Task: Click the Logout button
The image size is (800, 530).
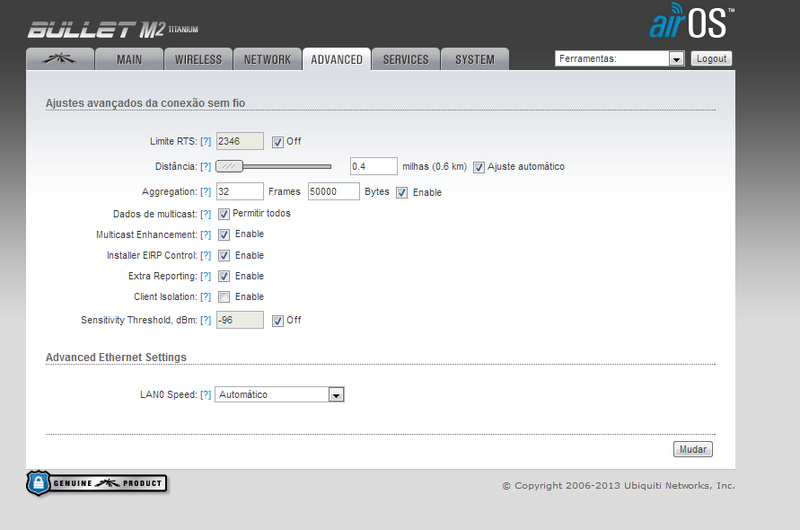Action: (711, 59)
